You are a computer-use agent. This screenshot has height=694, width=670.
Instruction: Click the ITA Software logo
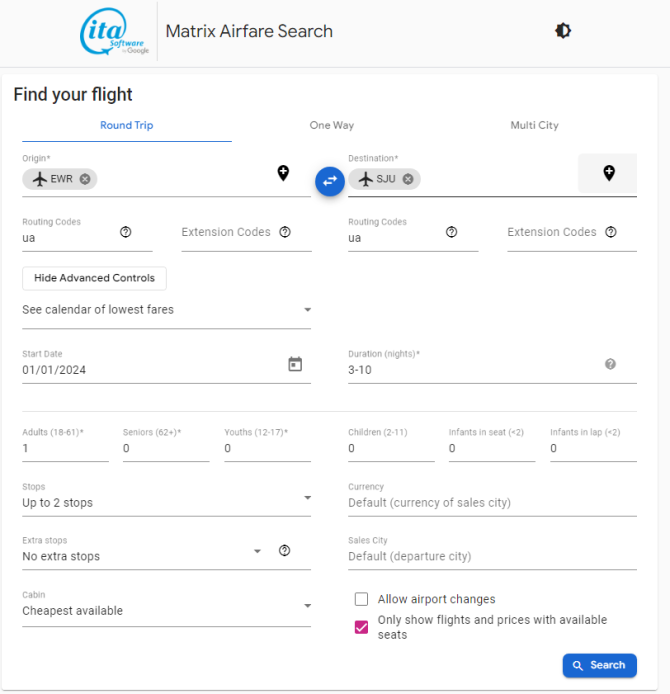pos(114,32)
